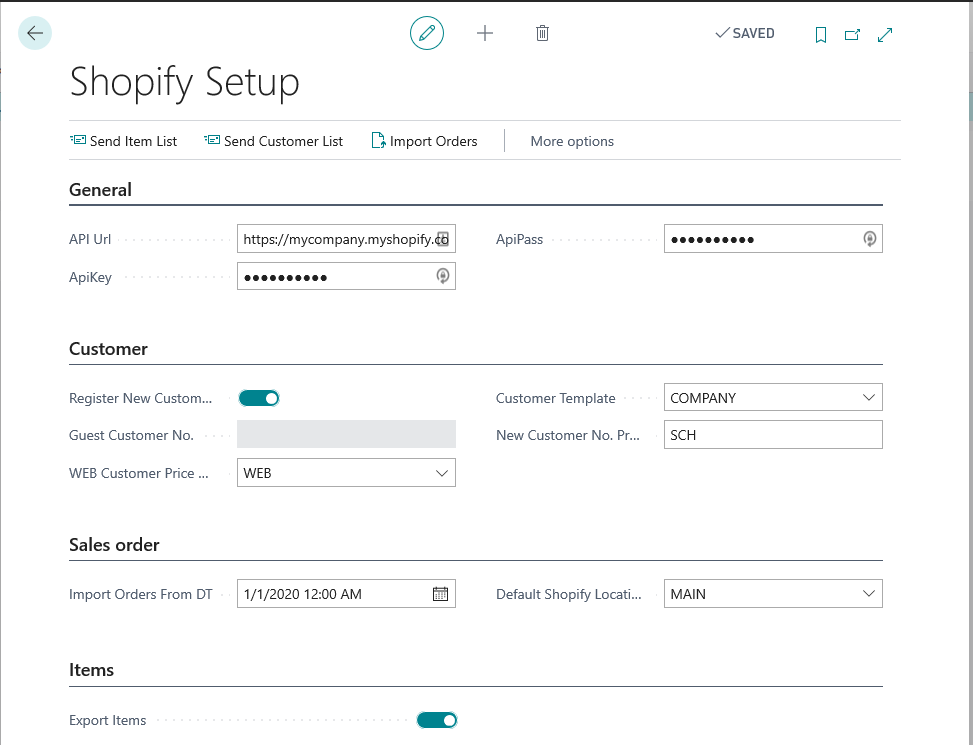
Task: Click the expand to full screen icon
Action: click(x=885, y=34)
